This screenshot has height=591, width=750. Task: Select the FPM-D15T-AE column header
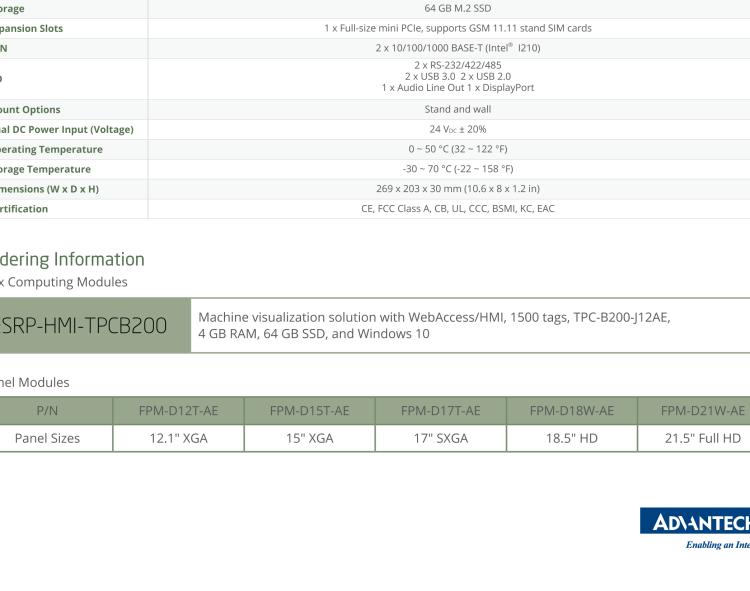point(309,411)
